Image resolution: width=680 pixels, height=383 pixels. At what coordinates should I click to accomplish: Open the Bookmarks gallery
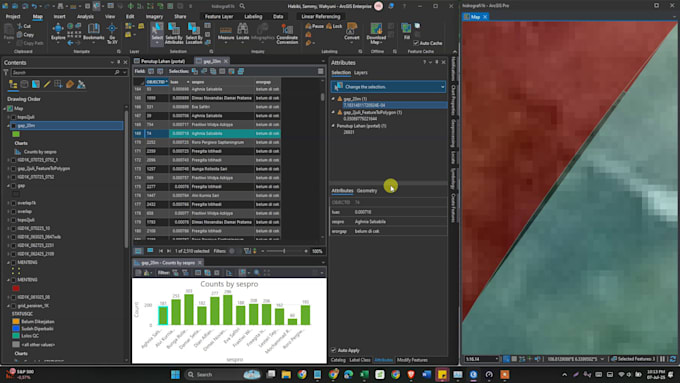(94, 33)
